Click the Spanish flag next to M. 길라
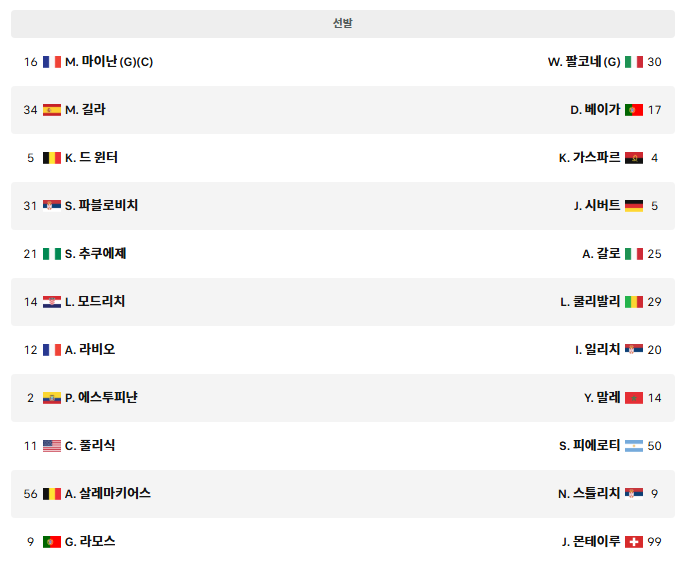The height and width of the screenshot is (571, 683). 52,110
